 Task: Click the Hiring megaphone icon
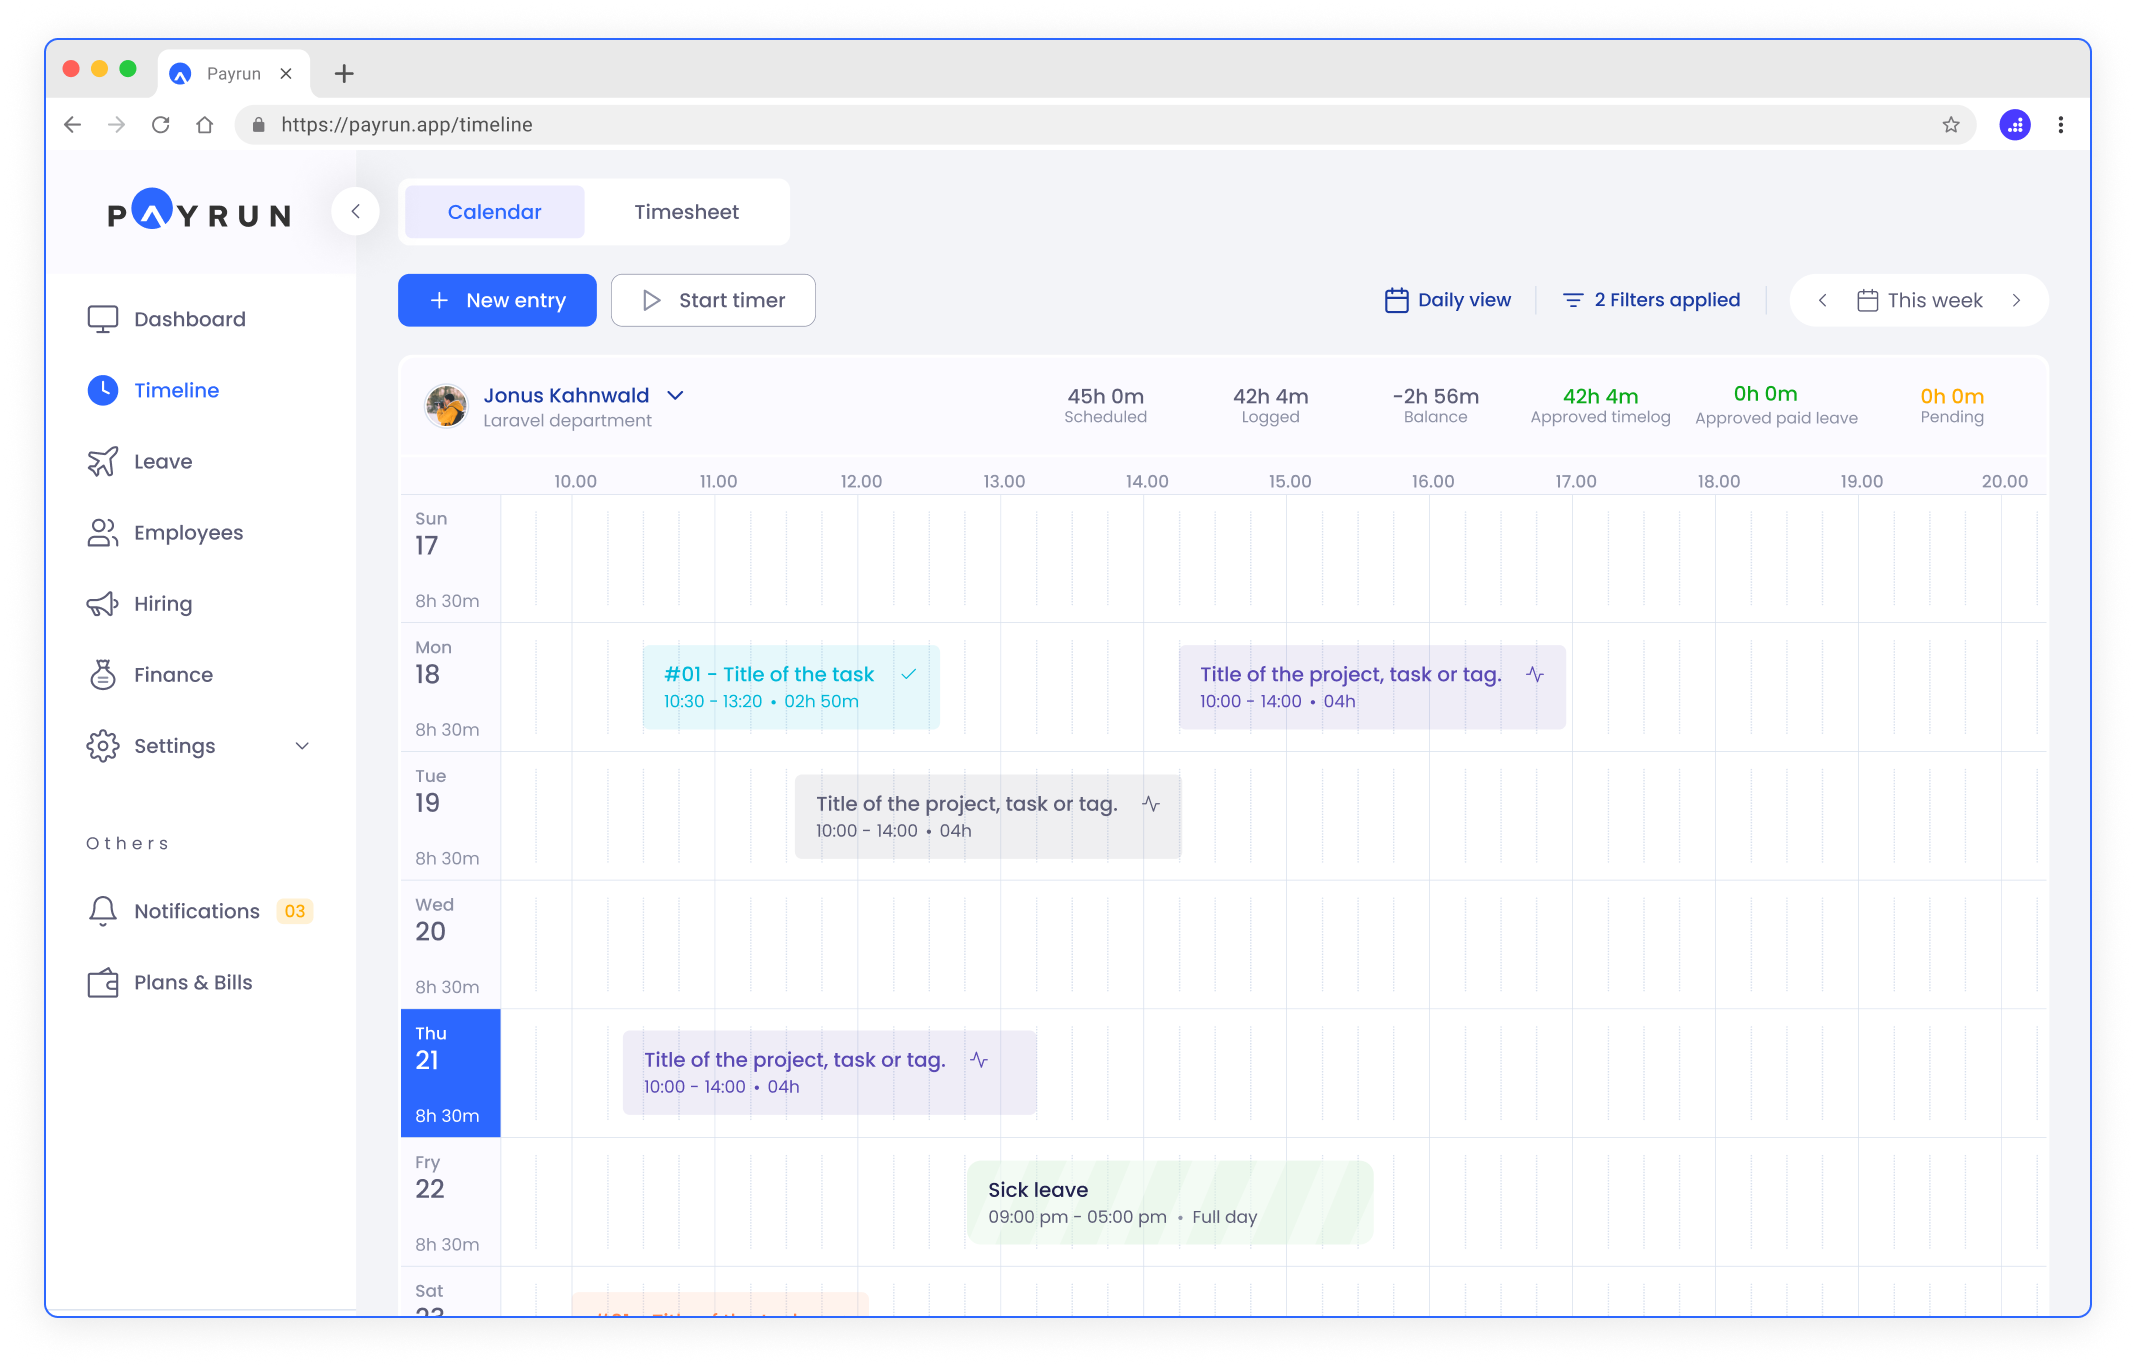pyautogui.click(x=102, y=604)
